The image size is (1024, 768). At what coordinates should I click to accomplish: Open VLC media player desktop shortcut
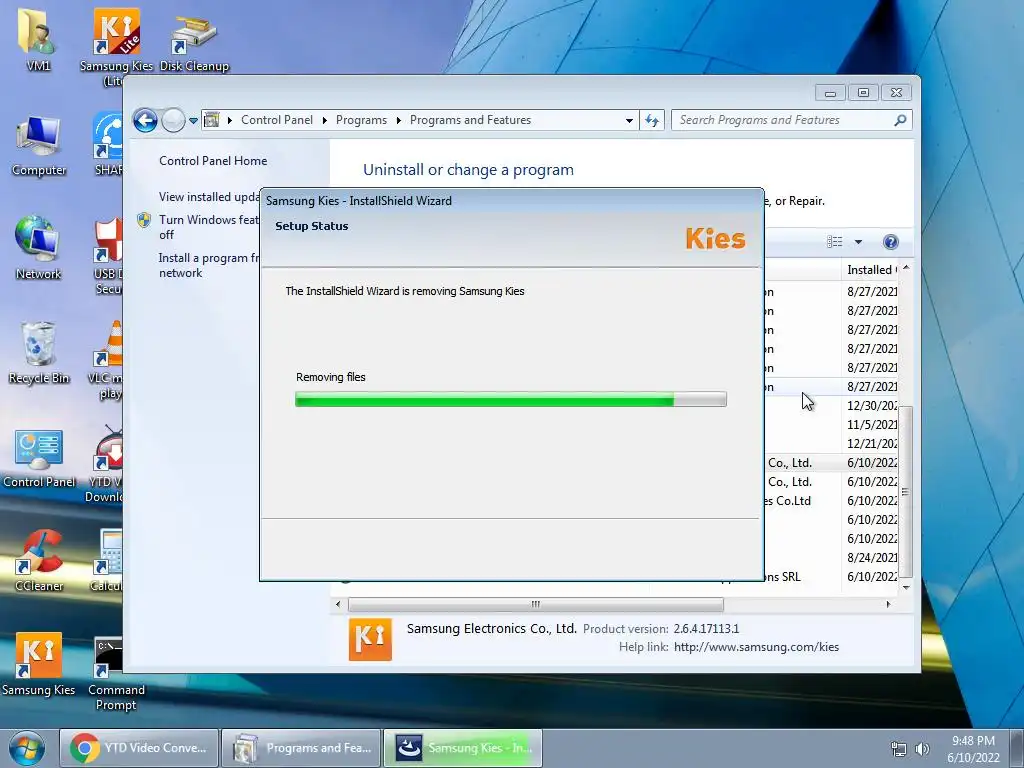[108, 359]
